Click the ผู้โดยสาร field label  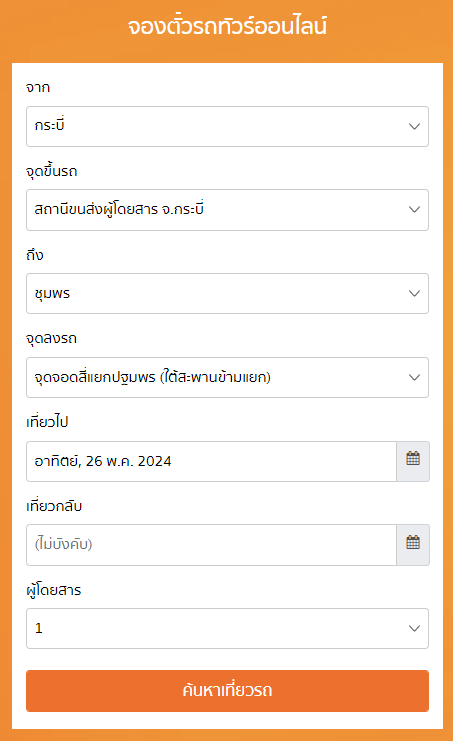click(54, 590)
